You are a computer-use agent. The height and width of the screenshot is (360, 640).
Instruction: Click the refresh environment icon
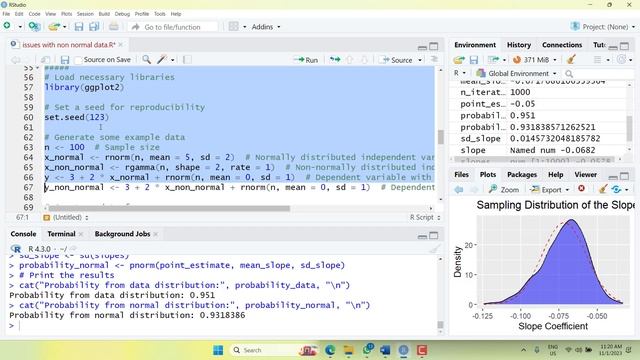[x=621, y=60]
